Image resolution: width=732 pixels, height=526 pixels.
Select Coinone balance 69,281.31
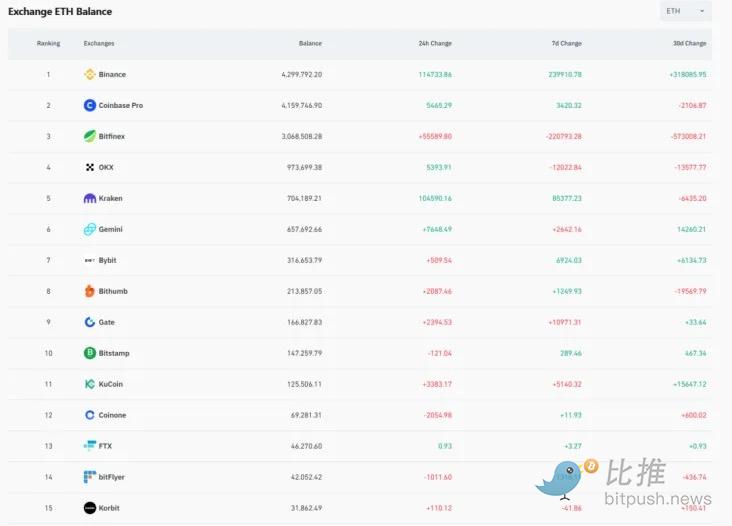pos(306,415)
